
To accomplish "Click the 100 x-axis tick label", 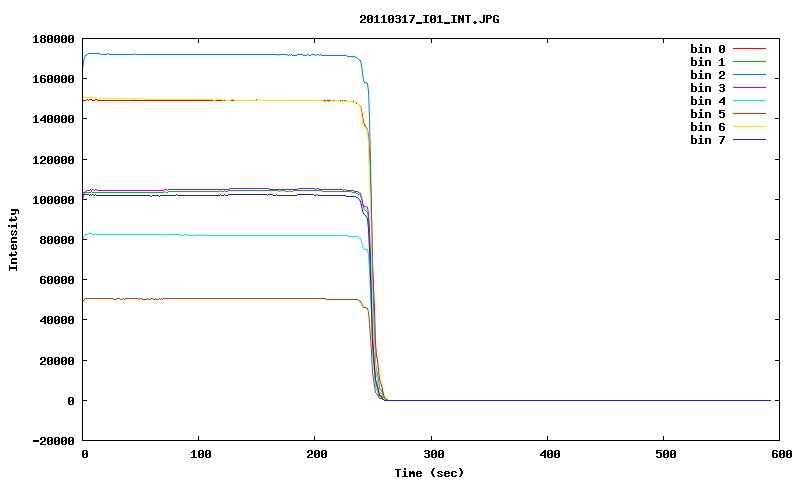I will (x=201, y=454).
